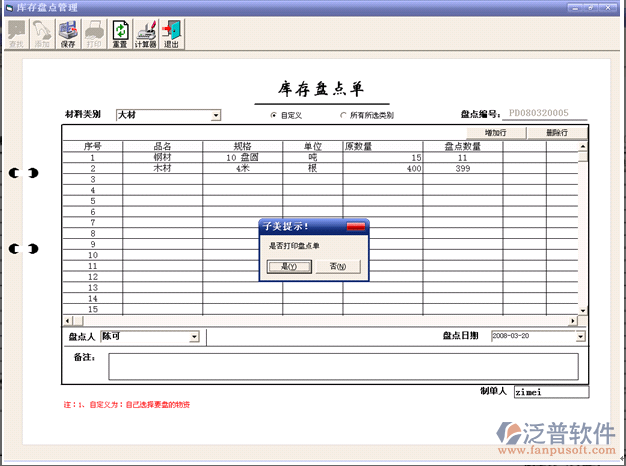Click the counted quantity cell 11

[463, 157]
